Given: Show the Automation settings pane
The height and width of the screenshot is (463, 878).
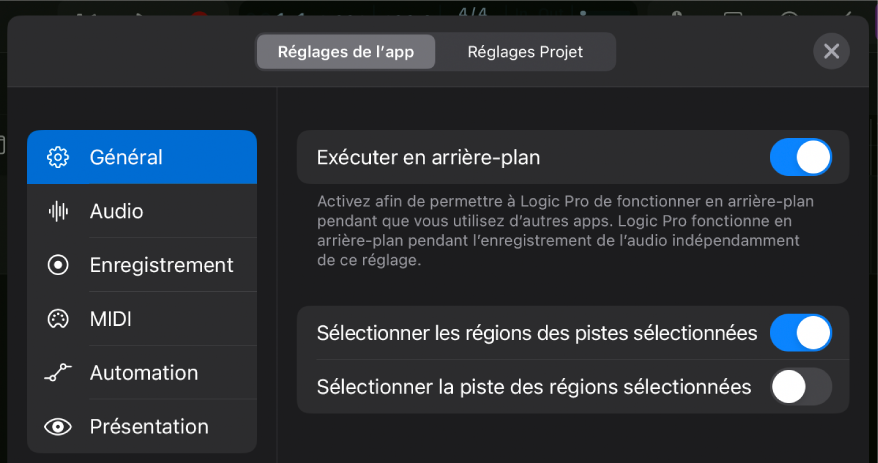Looking at the screenshot, I should 144,373.
